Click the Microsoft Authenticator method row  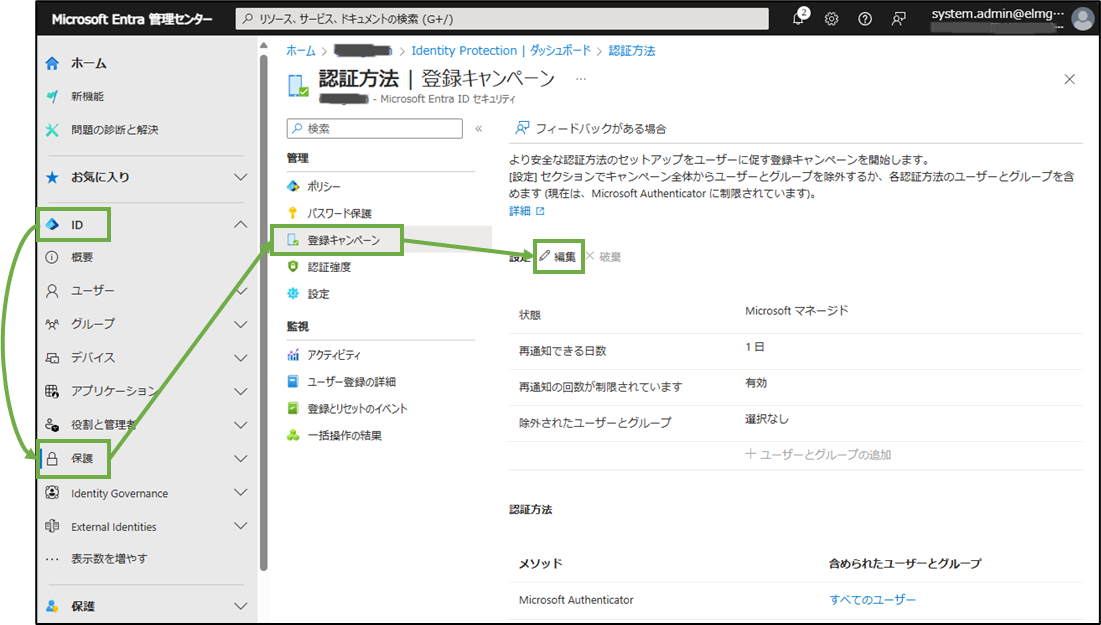[x=796, y=600]
